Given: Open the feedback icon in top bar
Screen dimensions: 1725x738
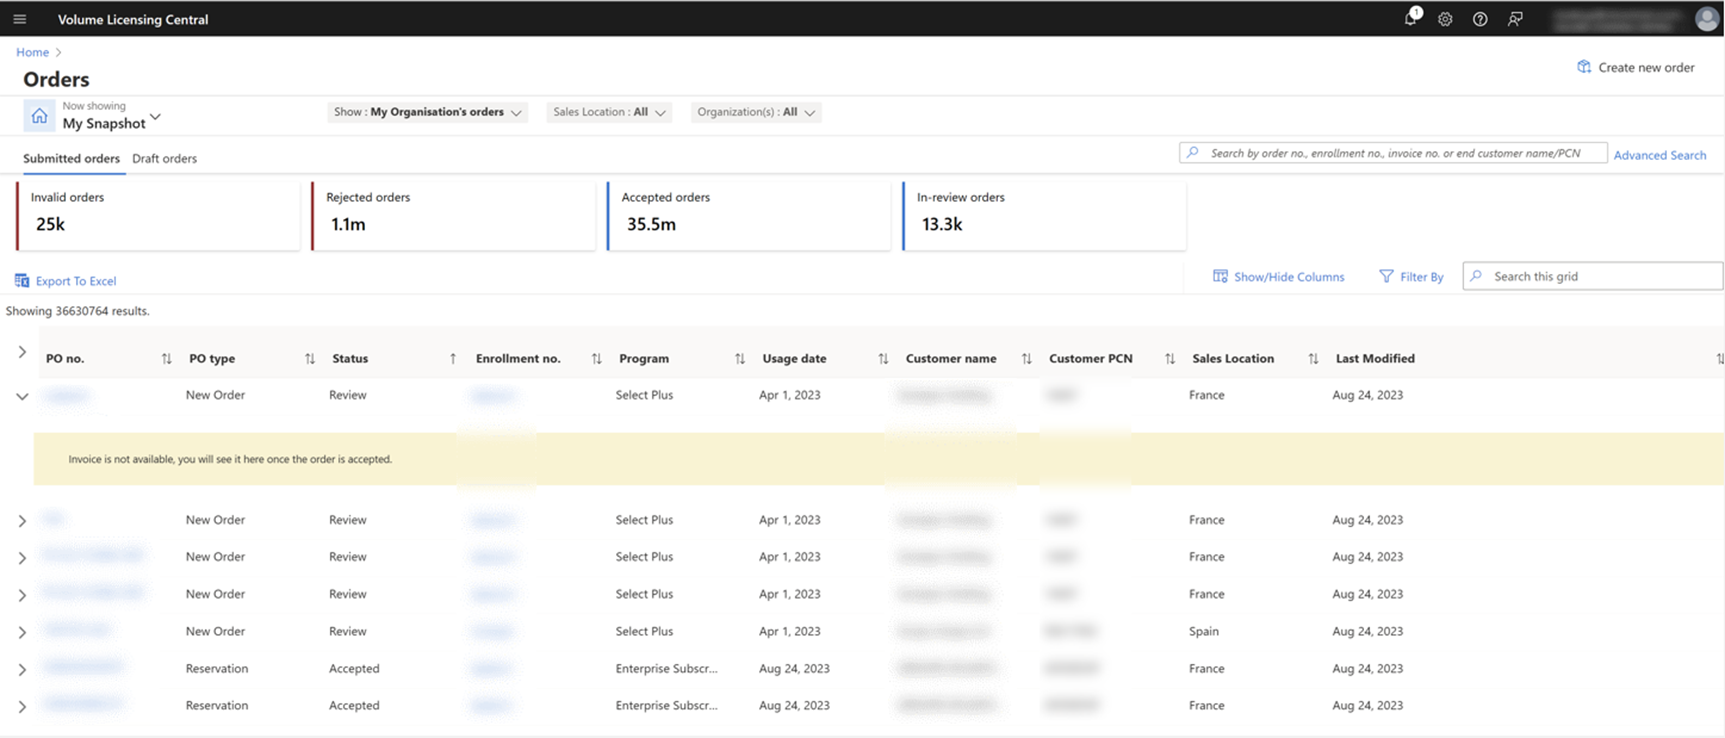Looking at the screenshot, I should point(1515,19).
